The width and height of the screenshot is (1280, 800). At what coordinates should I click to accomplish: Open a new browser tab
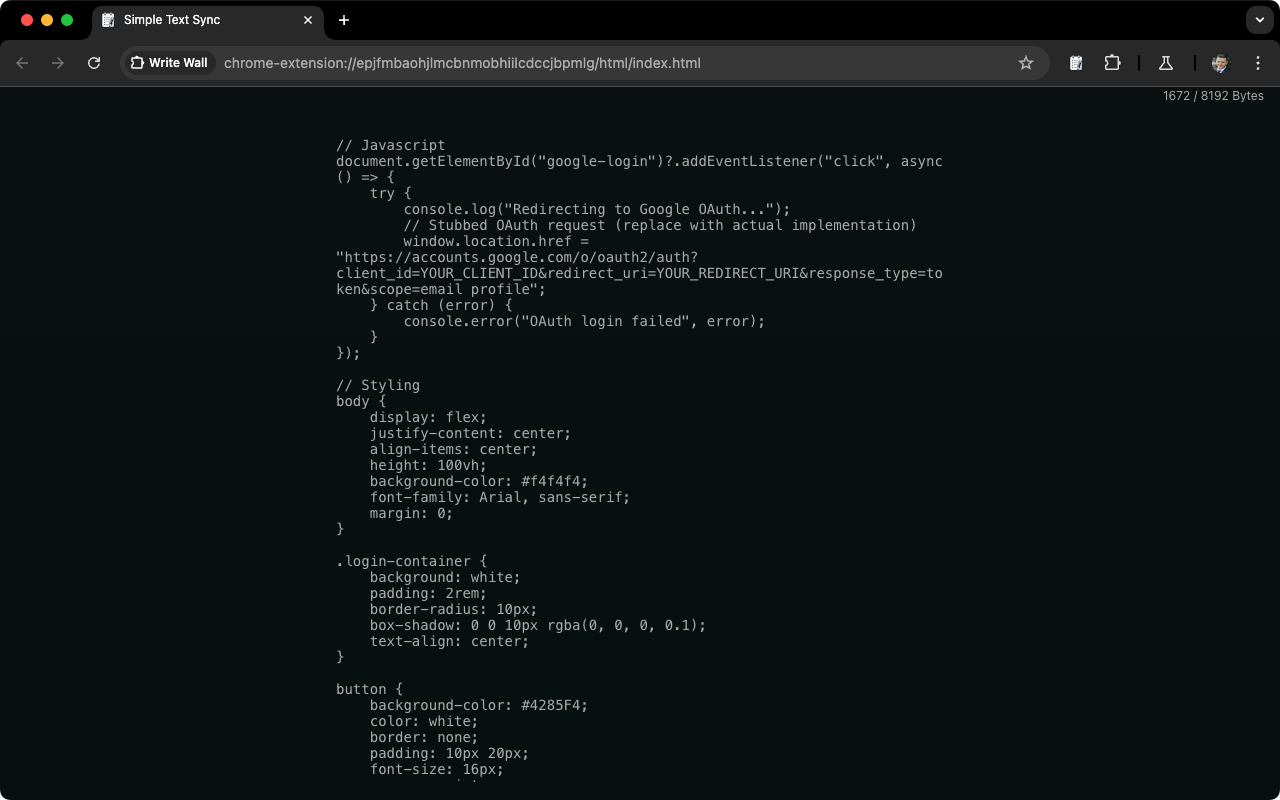coord(344,20)
